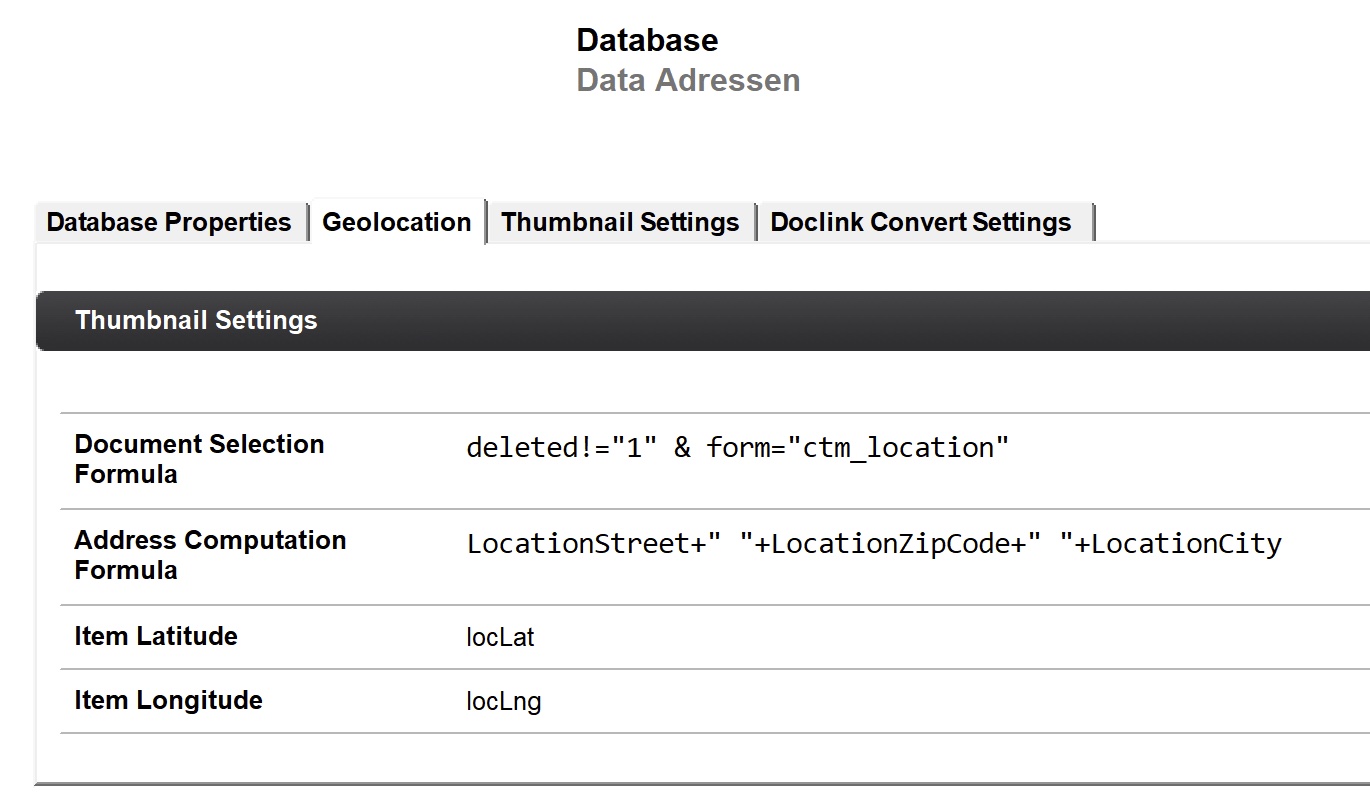Click the locLat field value
The image size is (1370, 808).
click(500, 638)
